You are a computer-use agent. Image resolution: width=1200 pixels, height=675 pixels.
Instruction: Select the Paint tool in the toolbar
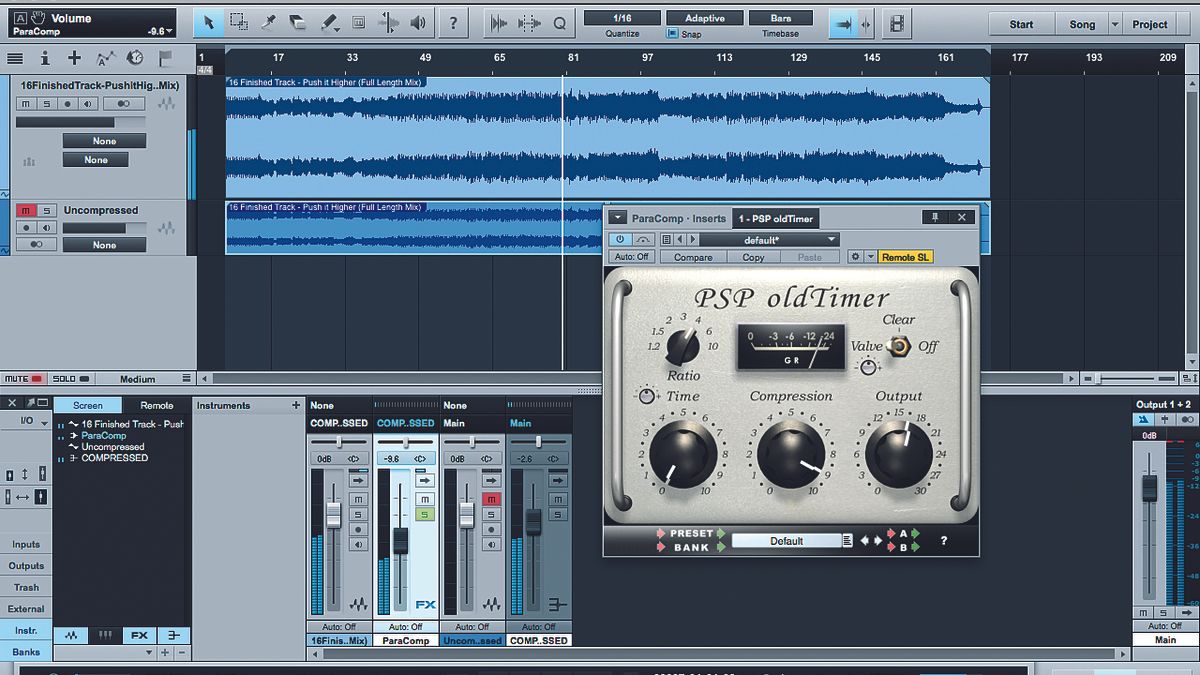pos(330,22)
